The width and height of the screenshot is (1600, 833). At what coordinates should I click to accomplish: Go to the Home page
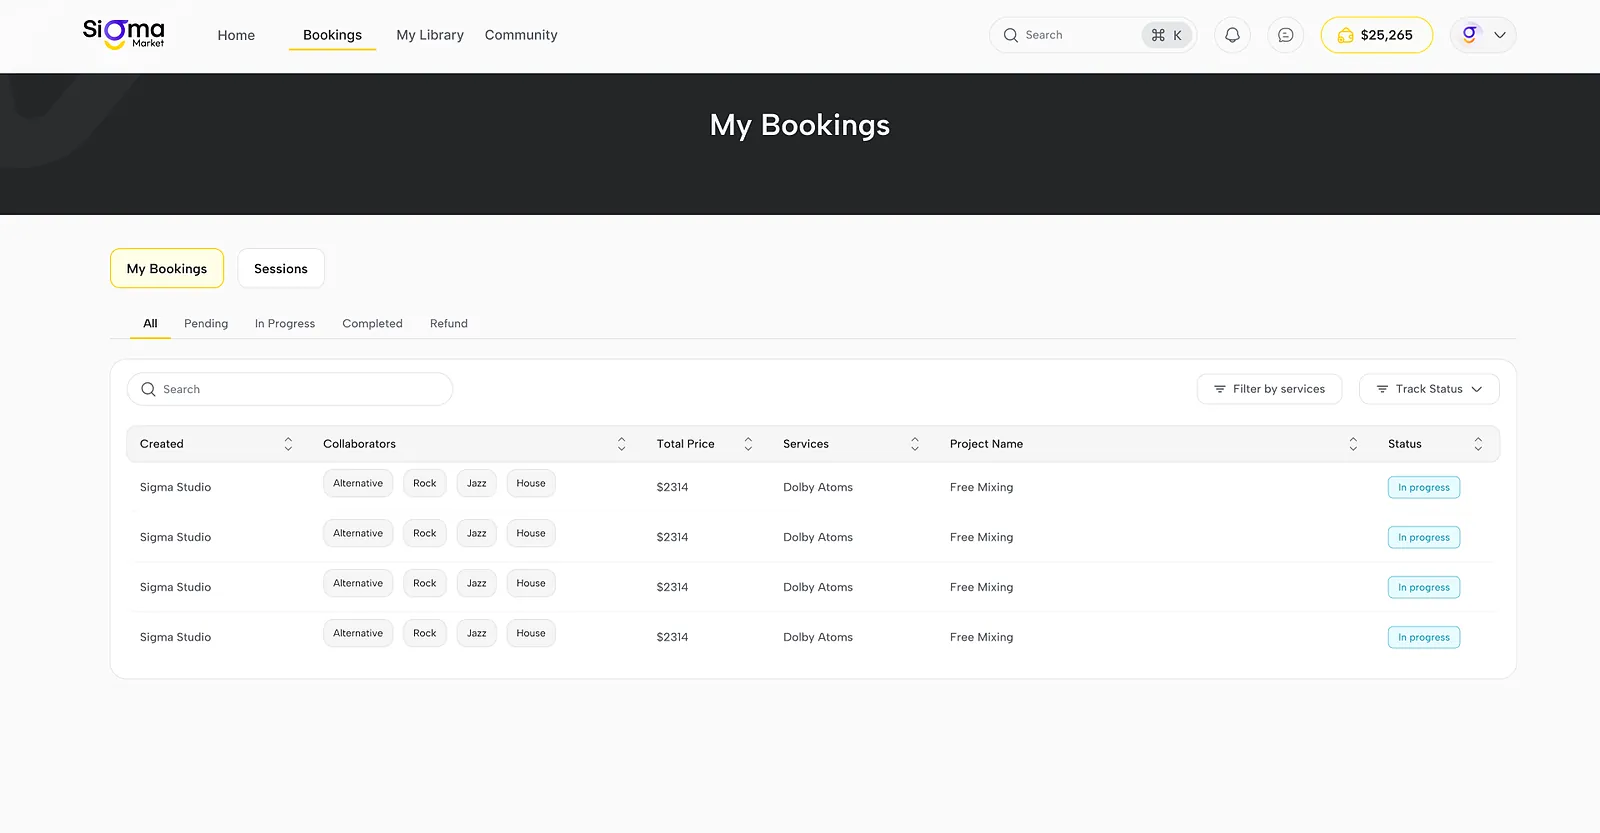(x=236, y=35)
